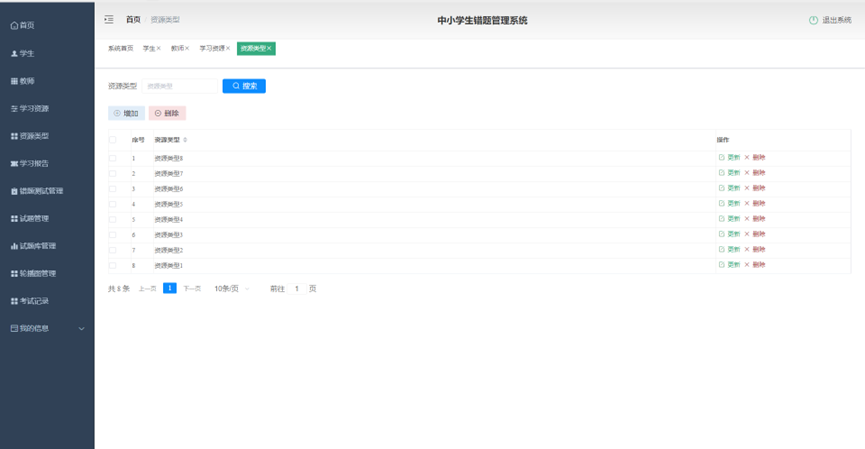Delete row 资源类型4 with its × 删除

click(x=755, y=219)
